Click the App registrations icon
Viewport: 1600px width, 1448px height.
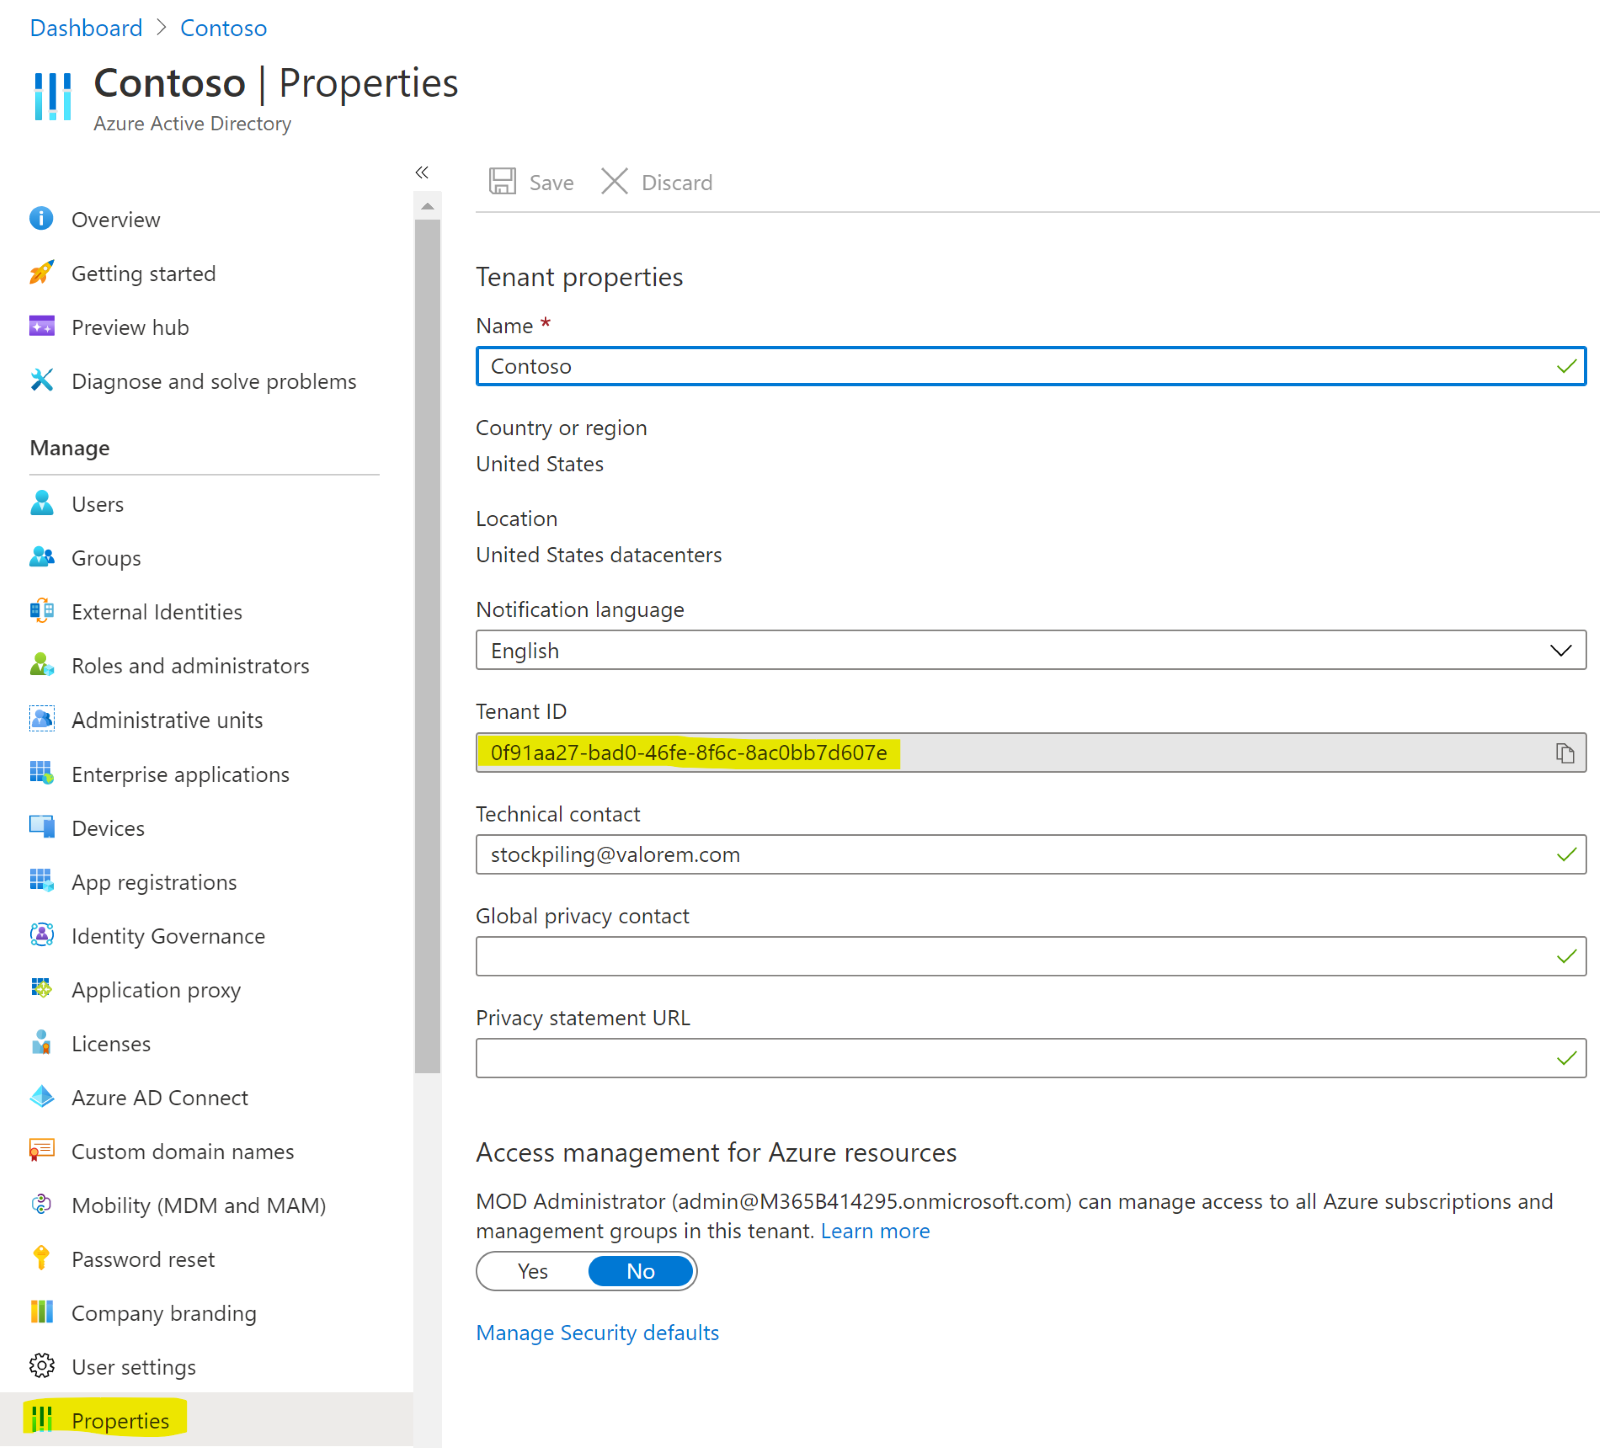41,881
